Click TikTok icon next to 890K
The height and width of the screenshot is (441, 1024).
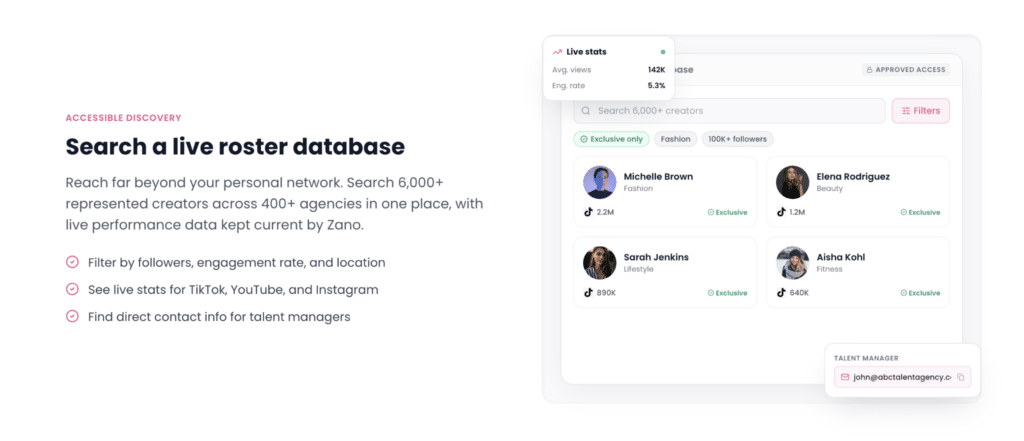pyautogui.click(x=588, y=293)
